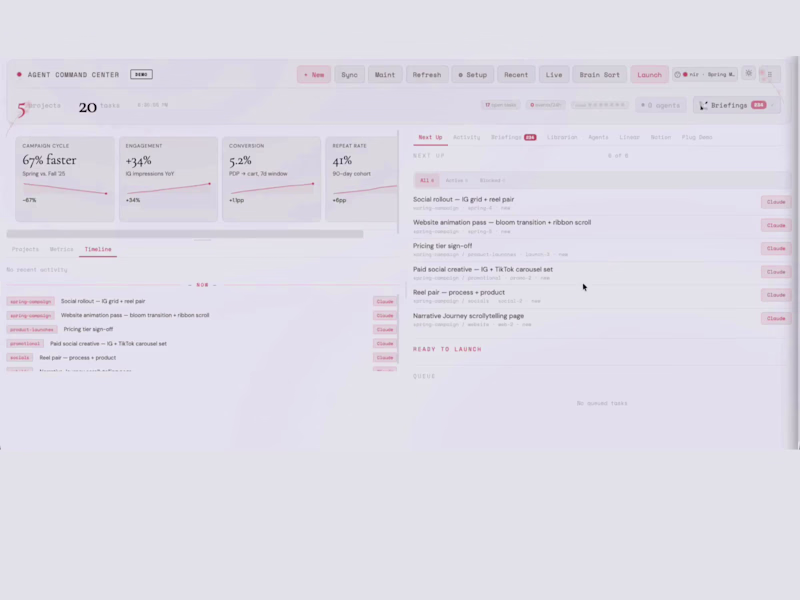Switch to the Notion tab

661,137
